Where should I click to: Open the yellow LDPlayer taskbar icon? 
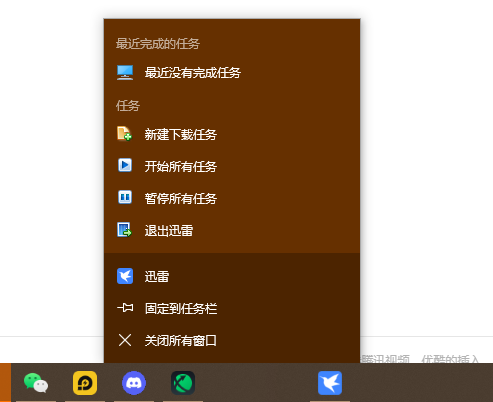(85, 383)
